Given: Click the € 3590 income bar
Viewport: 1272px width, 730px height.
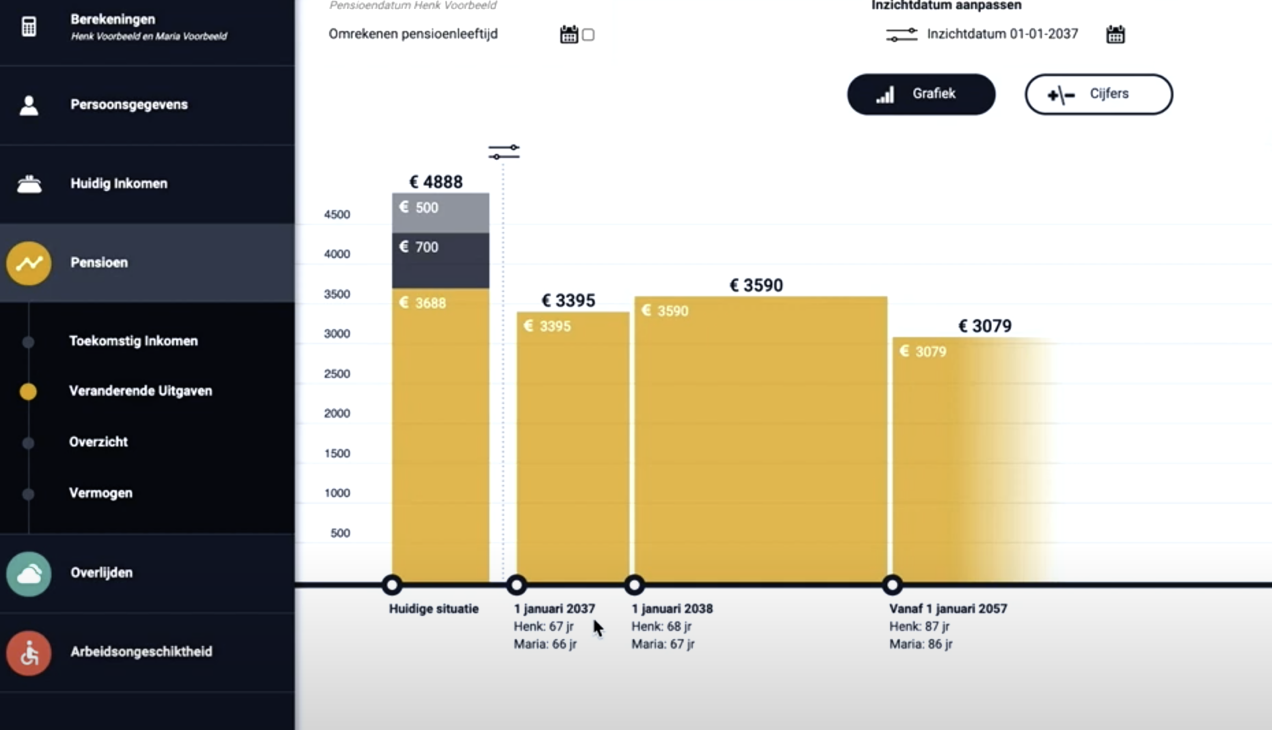Looking at the screenshot, I should point(760,440).
